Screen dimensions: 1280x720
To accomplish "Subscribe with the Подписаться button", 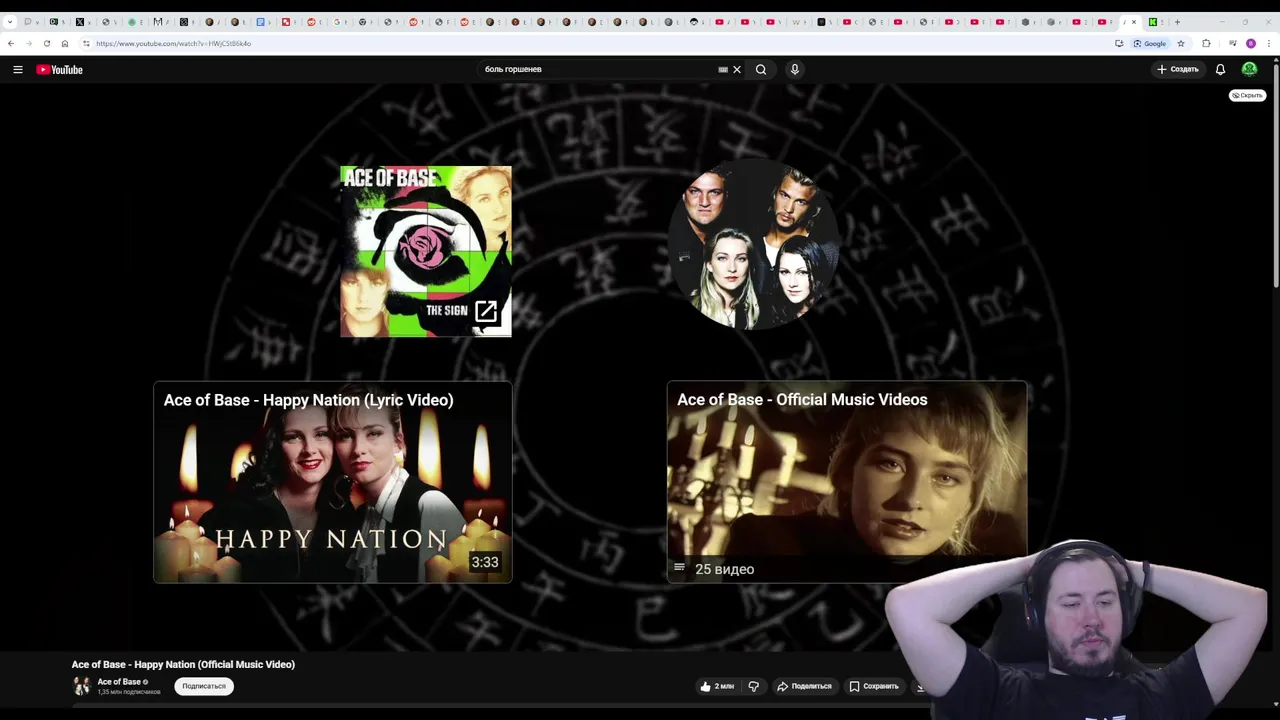I will (204, 686).
